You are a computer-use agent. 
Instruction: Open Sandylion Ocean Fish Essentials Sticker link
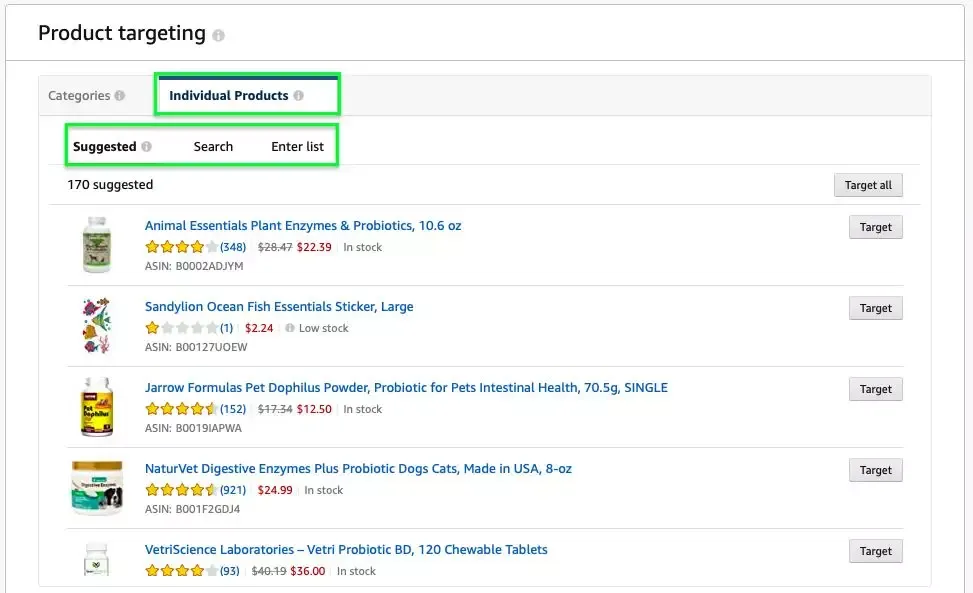(279, 306)
